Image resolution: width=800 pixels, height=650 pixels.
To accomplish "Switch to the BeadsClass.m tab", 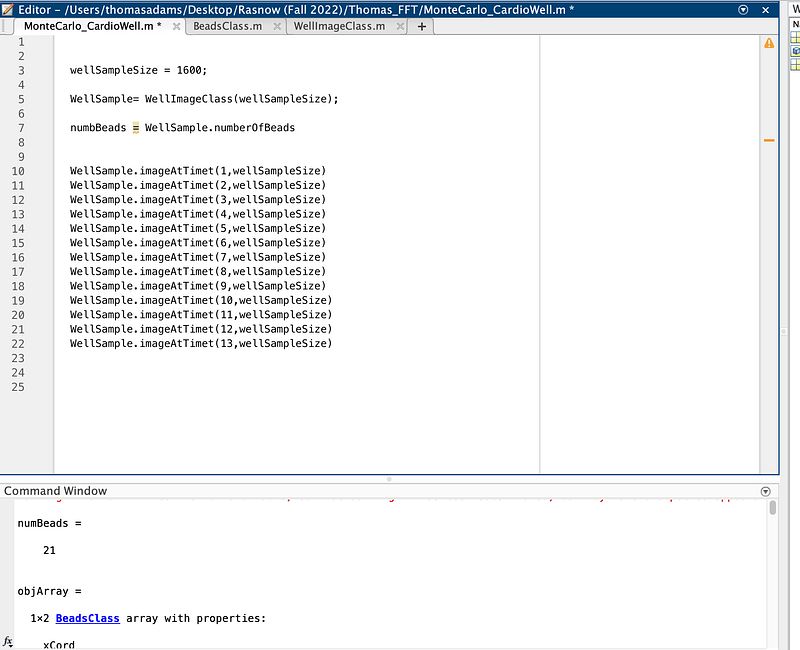I will coord(227,26).
